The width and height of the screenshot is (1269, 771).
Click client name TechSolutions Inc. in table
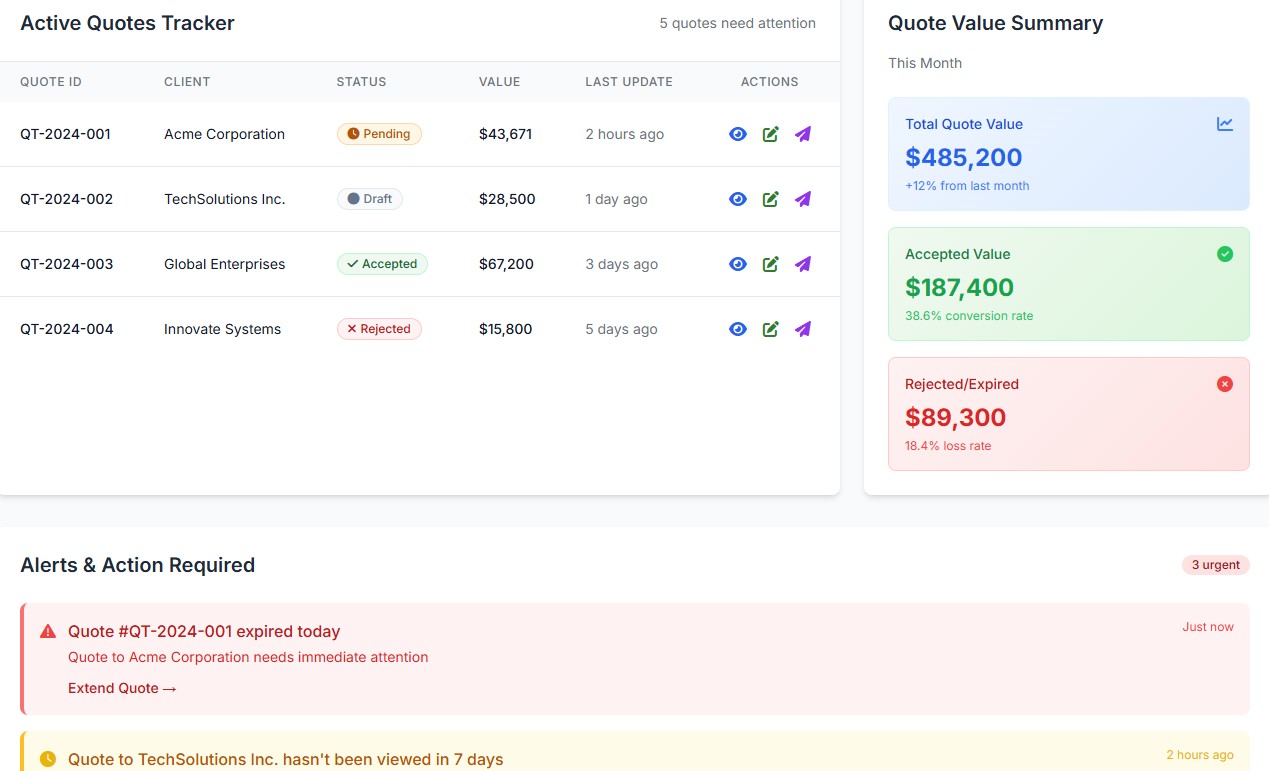pyautogui.click(x=225, y=199)
